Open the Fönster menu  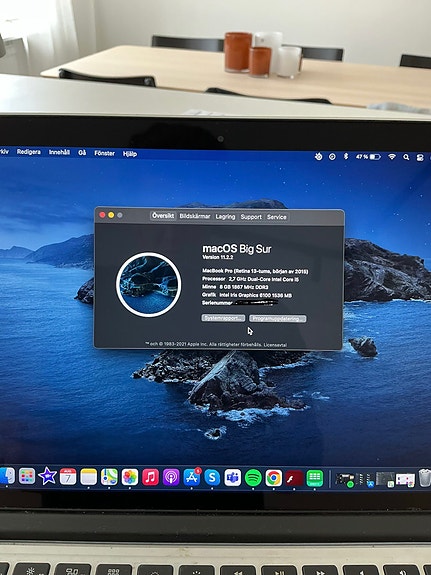pos(105,153)
